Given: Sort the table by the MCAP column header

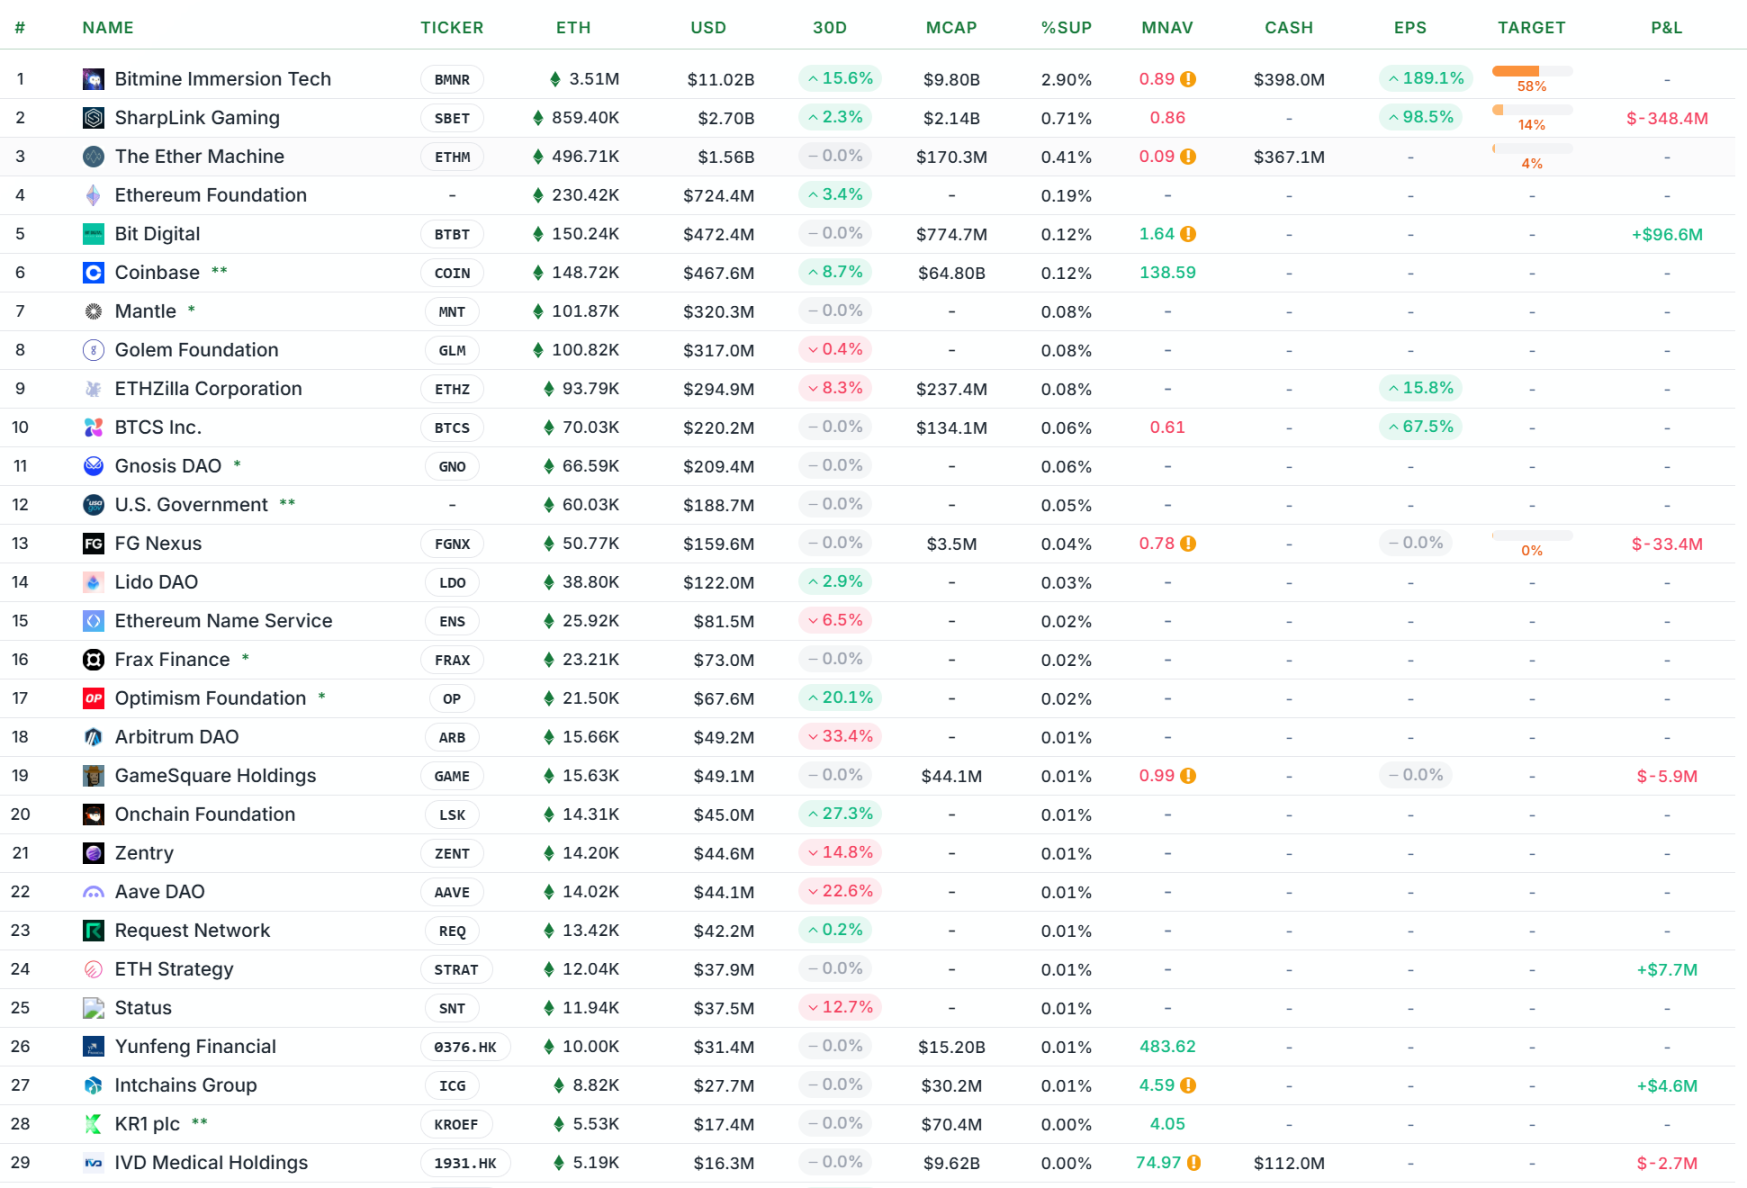Looking at the screenshot, I should pos(951,27).
